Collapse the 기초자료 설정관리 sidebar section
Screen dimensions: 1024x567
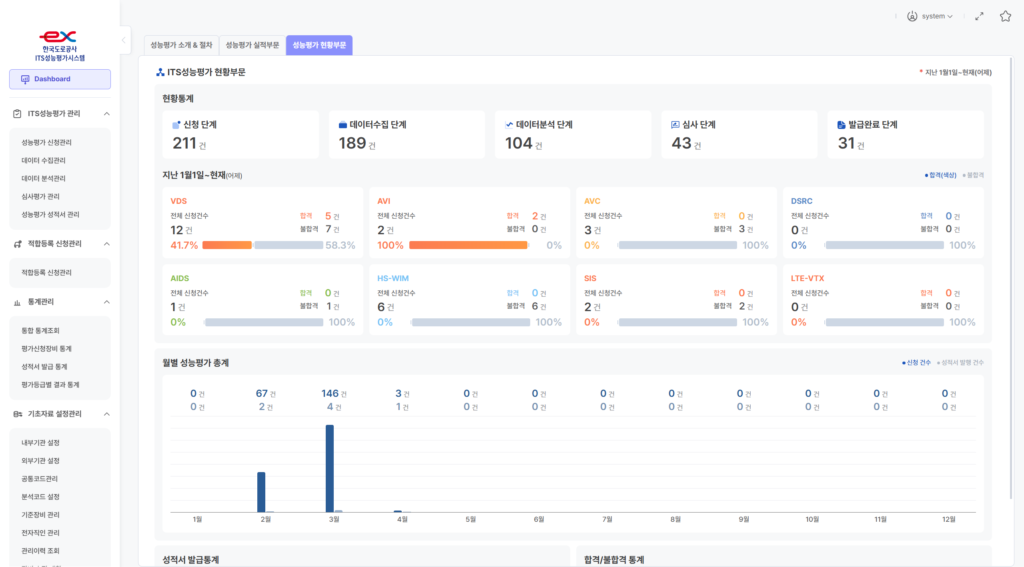106,414
